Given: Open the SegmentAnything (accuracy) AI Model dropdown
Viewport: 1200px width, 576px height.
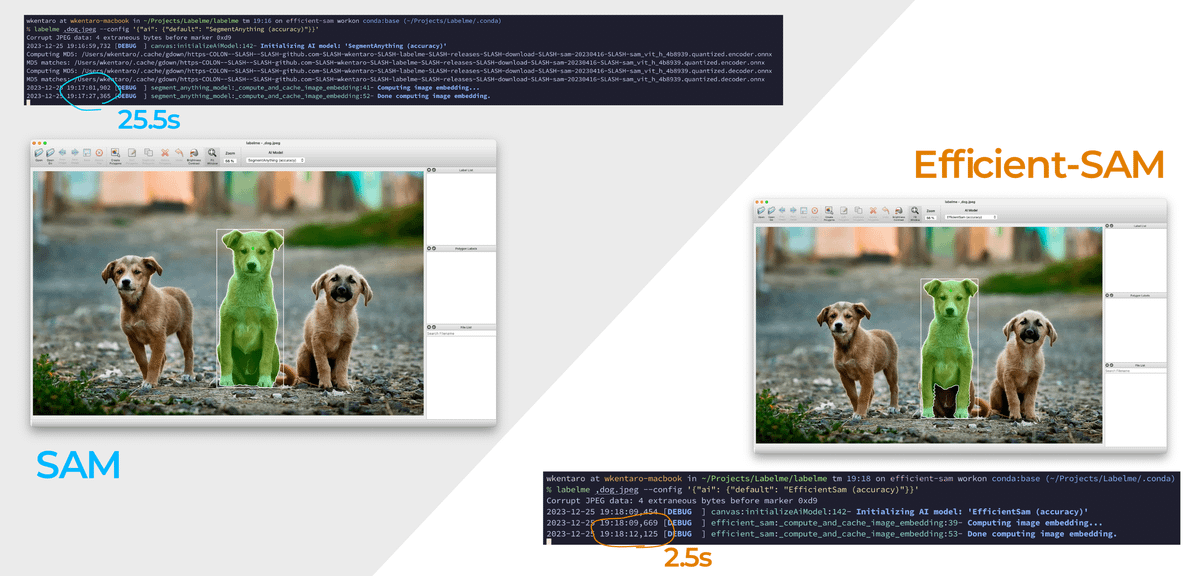Looking at the screenshot, I should click(275, 160).
